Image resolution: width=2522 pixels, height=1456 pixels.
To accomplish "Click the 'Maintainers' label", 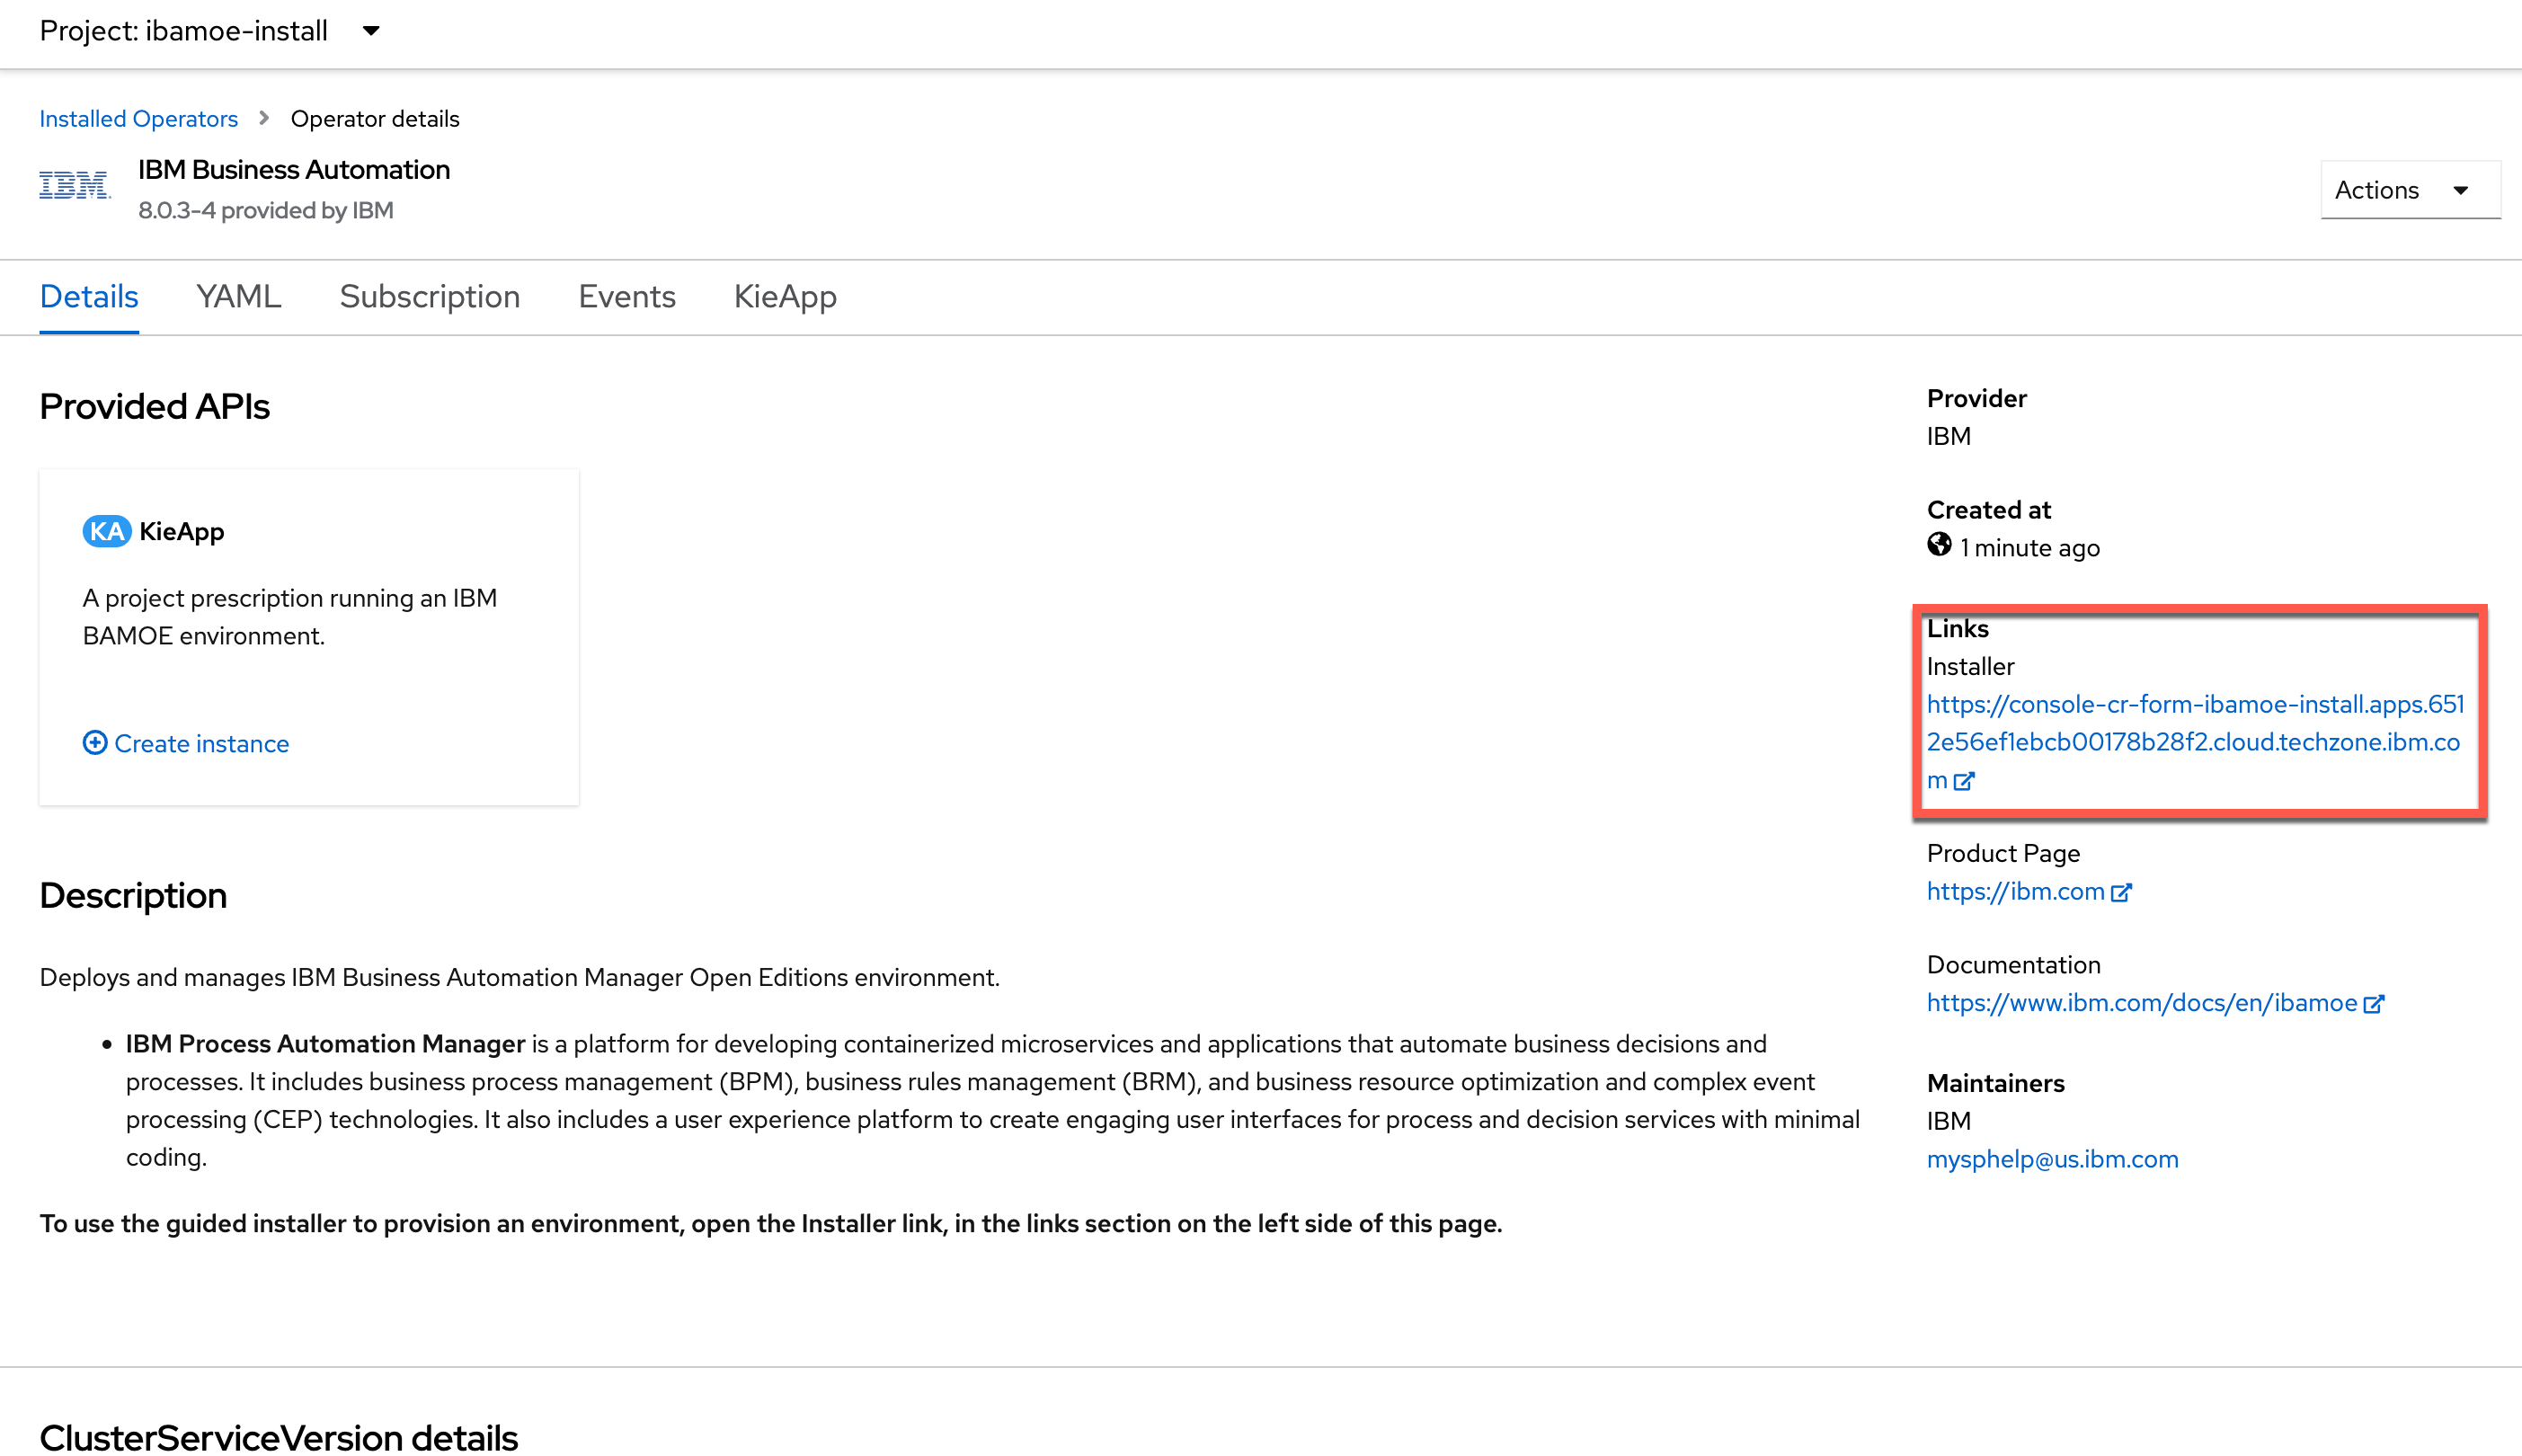I will [1995, 1083].
